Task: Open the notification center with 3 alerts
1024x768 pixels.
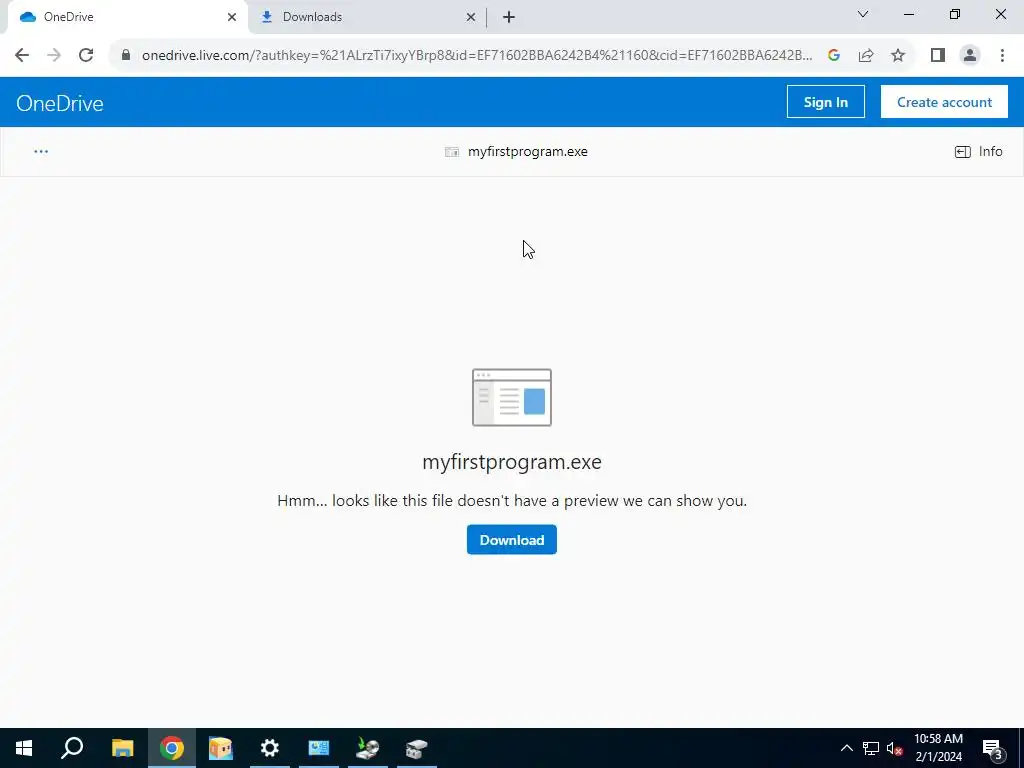Action: [x=993, y=748]
